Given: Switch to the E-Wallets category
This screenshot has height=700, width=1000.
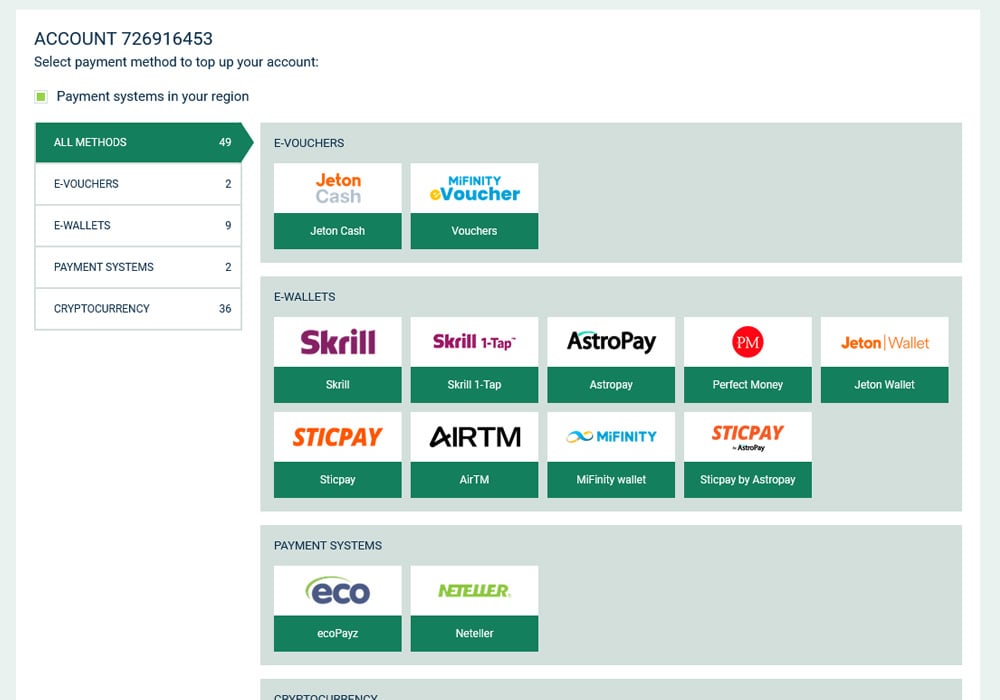Looking at the screenshot, I should click(x=138, y=225).
